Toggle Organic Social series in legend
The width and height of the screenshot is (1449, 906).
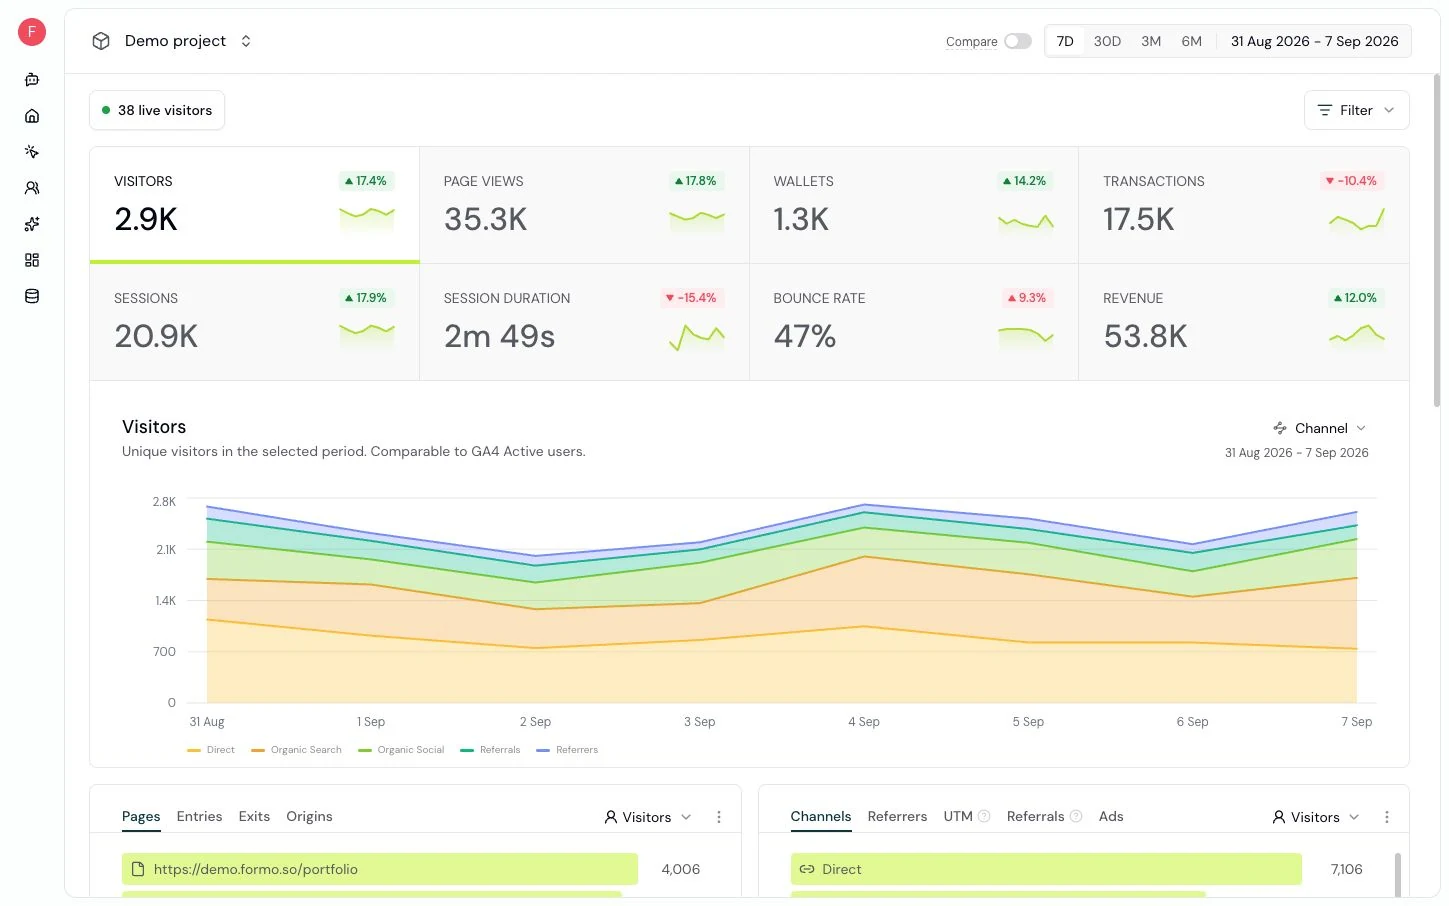pyautogui.click(x=401, y=750)
